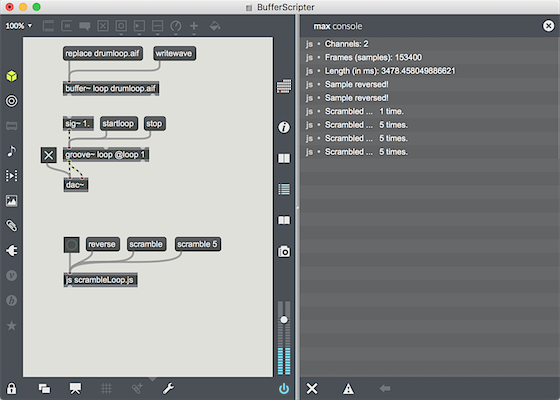Click the 'scramble 5' message box
560x400 pixels.
click(x=198, y=244)
